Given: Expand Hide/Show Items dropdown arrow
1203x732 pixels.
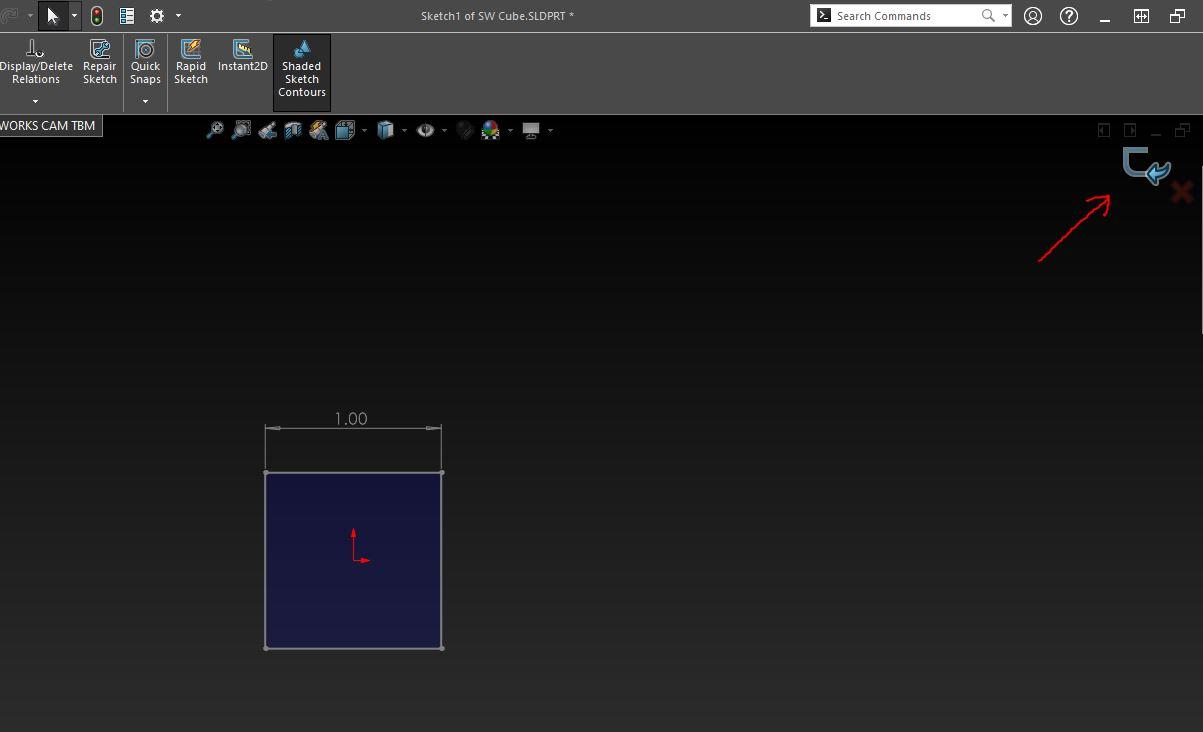Looking at the screenshot, I should pyautogui.click(x=444, y=130).
